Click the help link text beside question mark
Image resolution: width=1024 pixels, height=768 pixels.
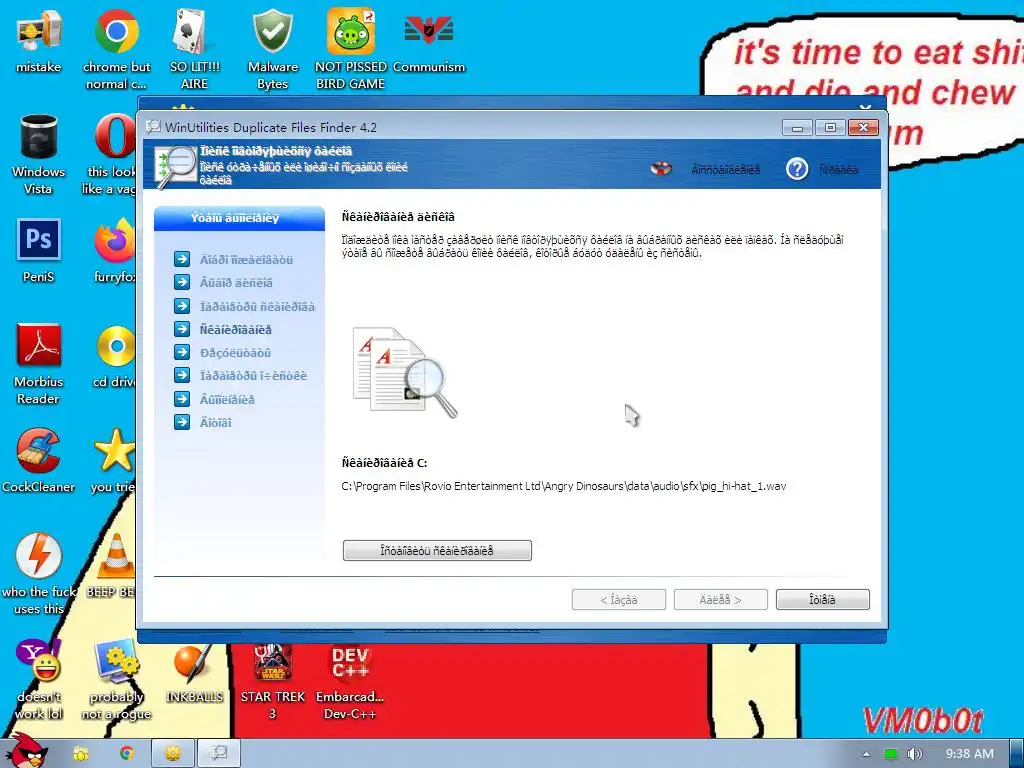pyautogui.click(x=839, y=170)
